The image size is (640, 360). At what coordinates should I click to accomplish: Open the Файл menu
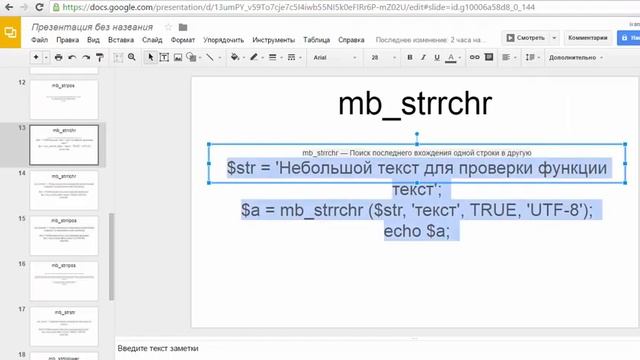(40, 40)
